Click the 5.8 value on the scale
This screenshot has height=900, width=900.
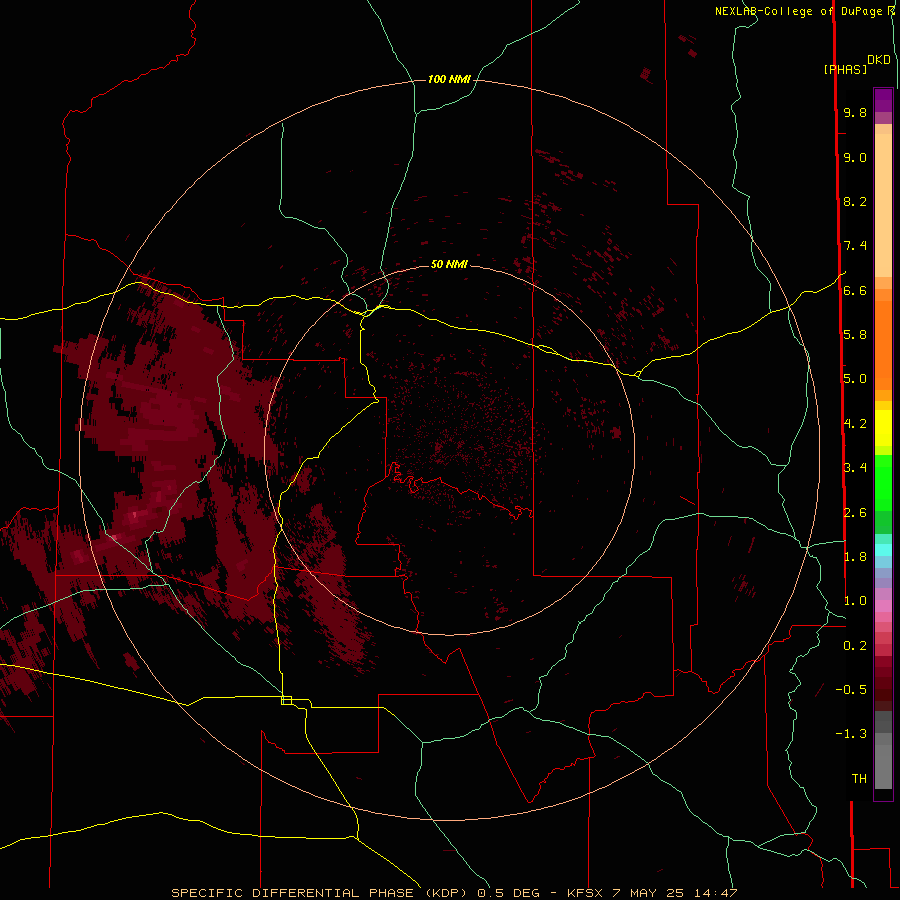pos(855,335)
